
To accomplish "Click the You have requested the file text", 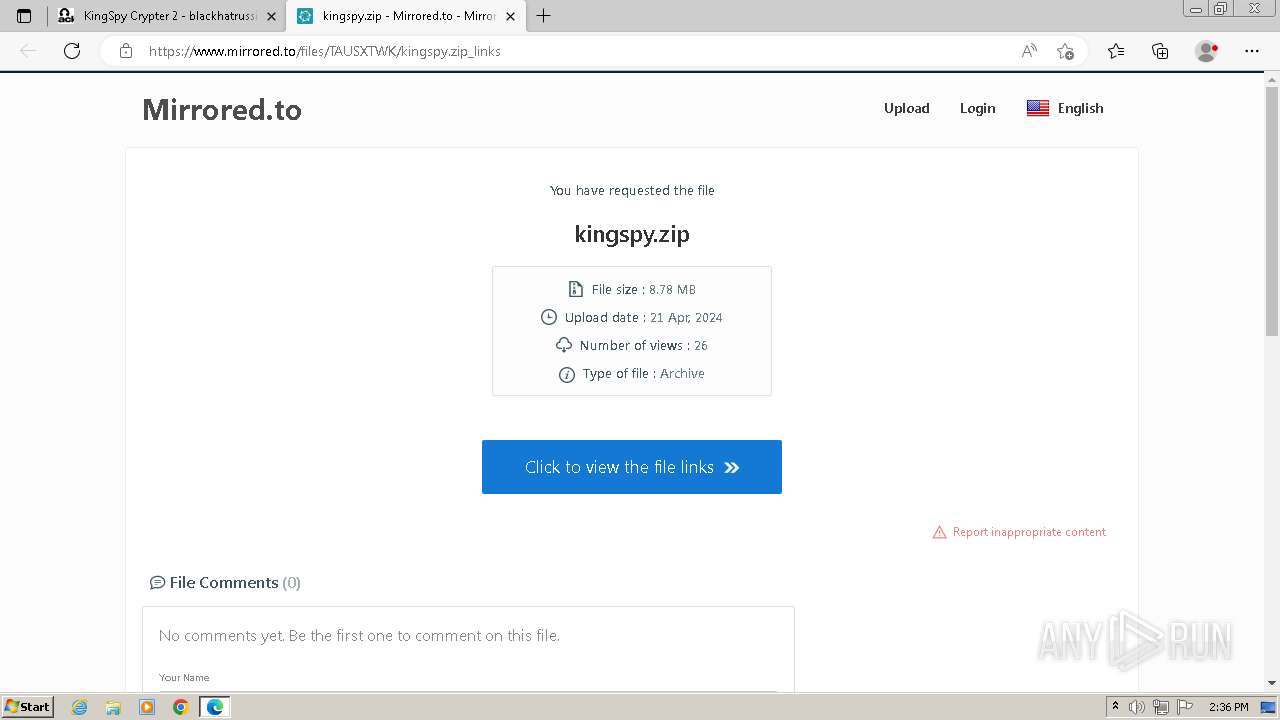I will tap(632, 190).
